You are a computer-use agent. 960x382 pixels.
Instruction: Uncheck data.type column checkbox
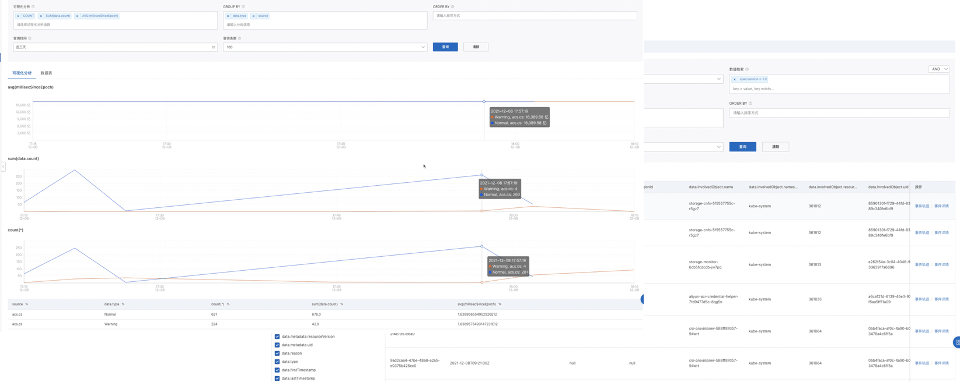(277, 362)
